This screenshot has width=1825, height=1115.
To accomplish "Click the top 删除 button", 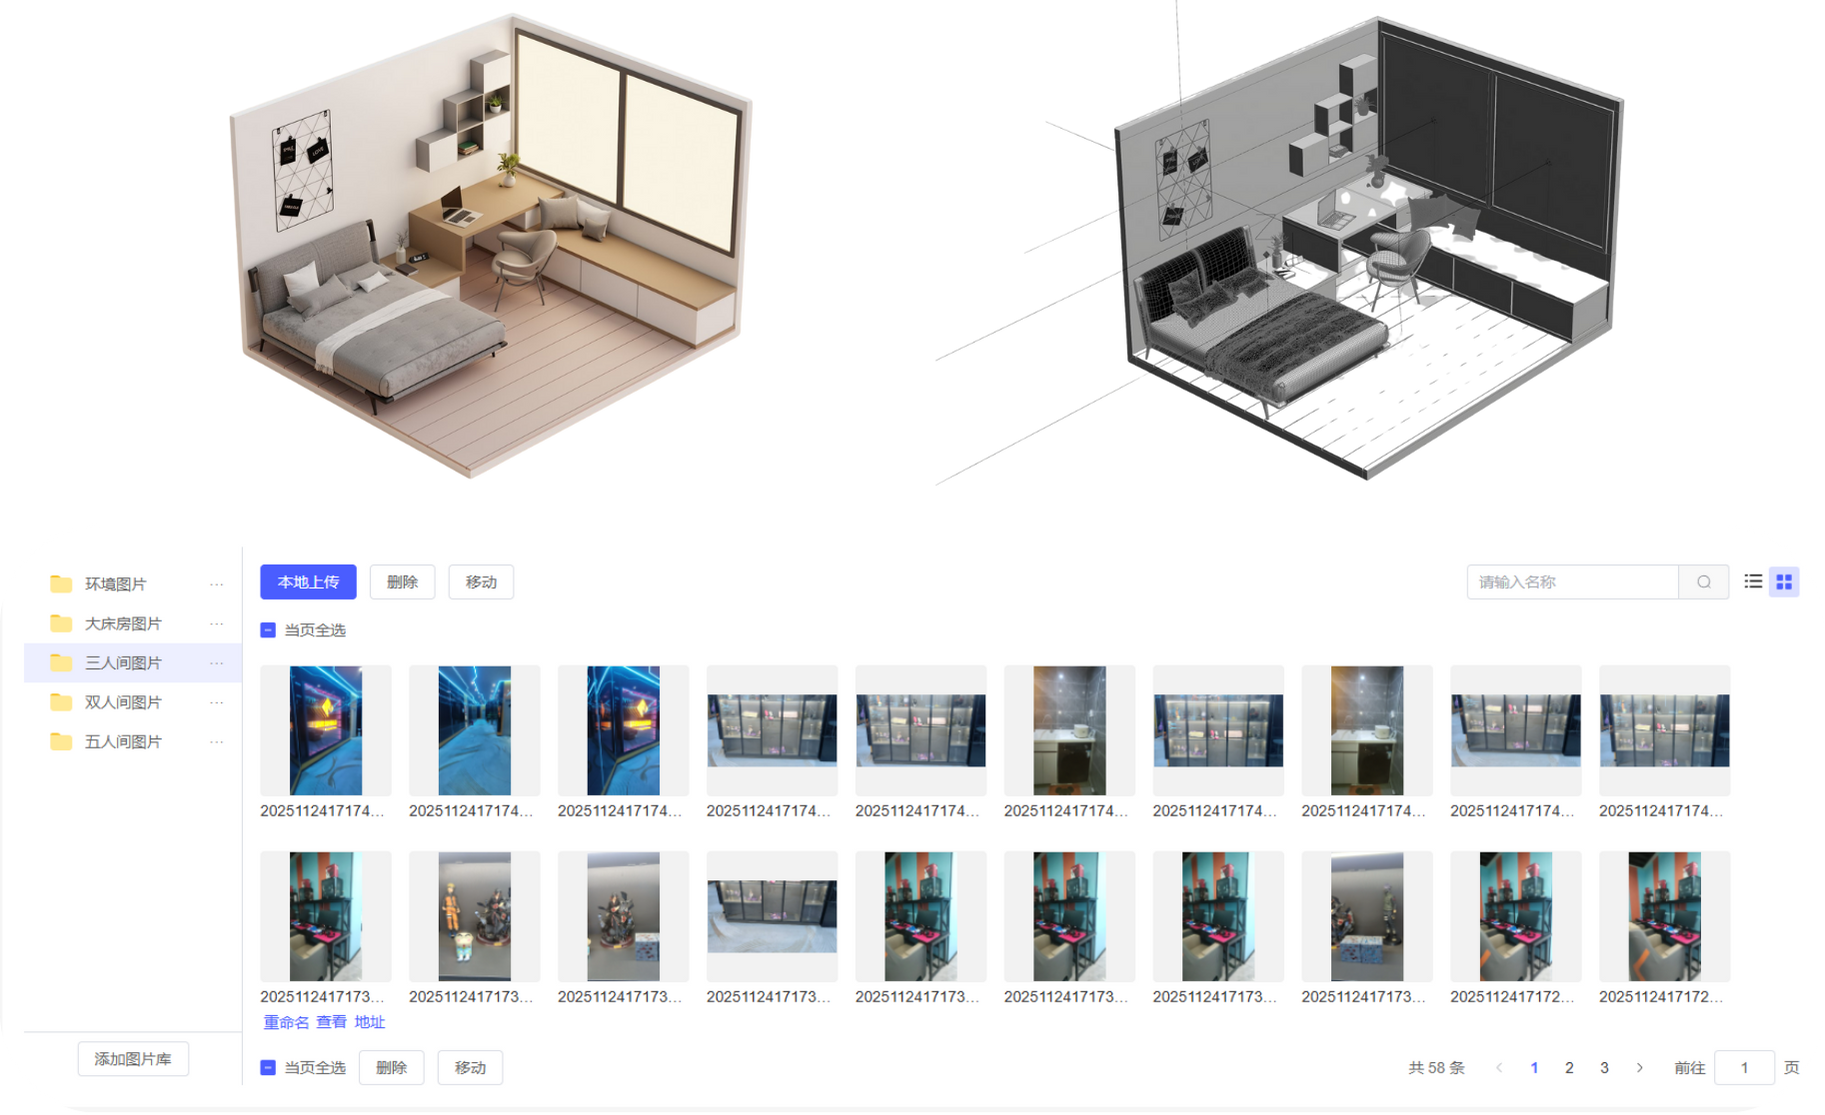I will [402, 582].
